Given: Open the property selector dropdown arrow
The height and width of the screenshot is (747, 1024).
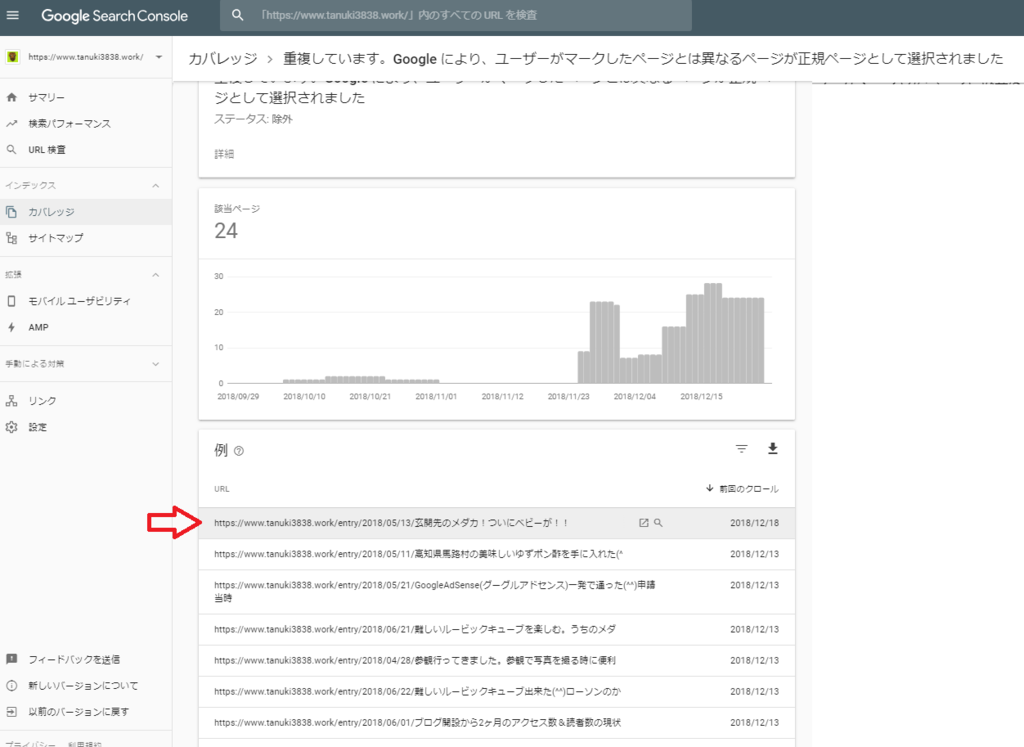Looking at the screenshot, I should point(159,57).
